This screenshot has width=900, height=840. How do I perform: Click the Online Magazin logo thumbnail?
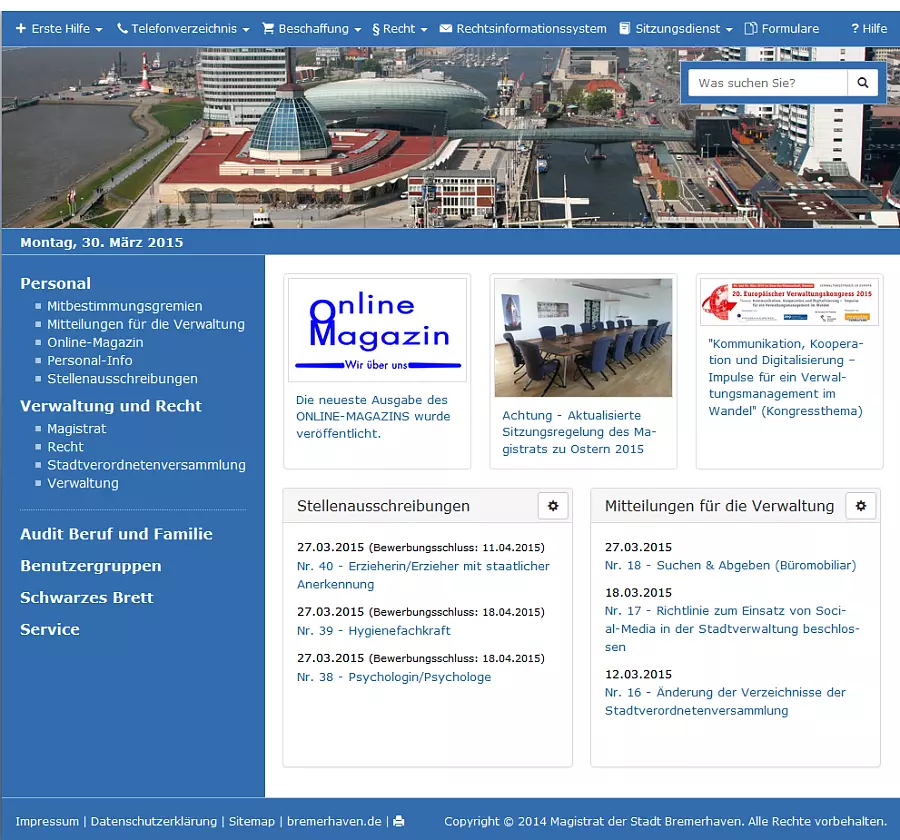click(377, 330)
